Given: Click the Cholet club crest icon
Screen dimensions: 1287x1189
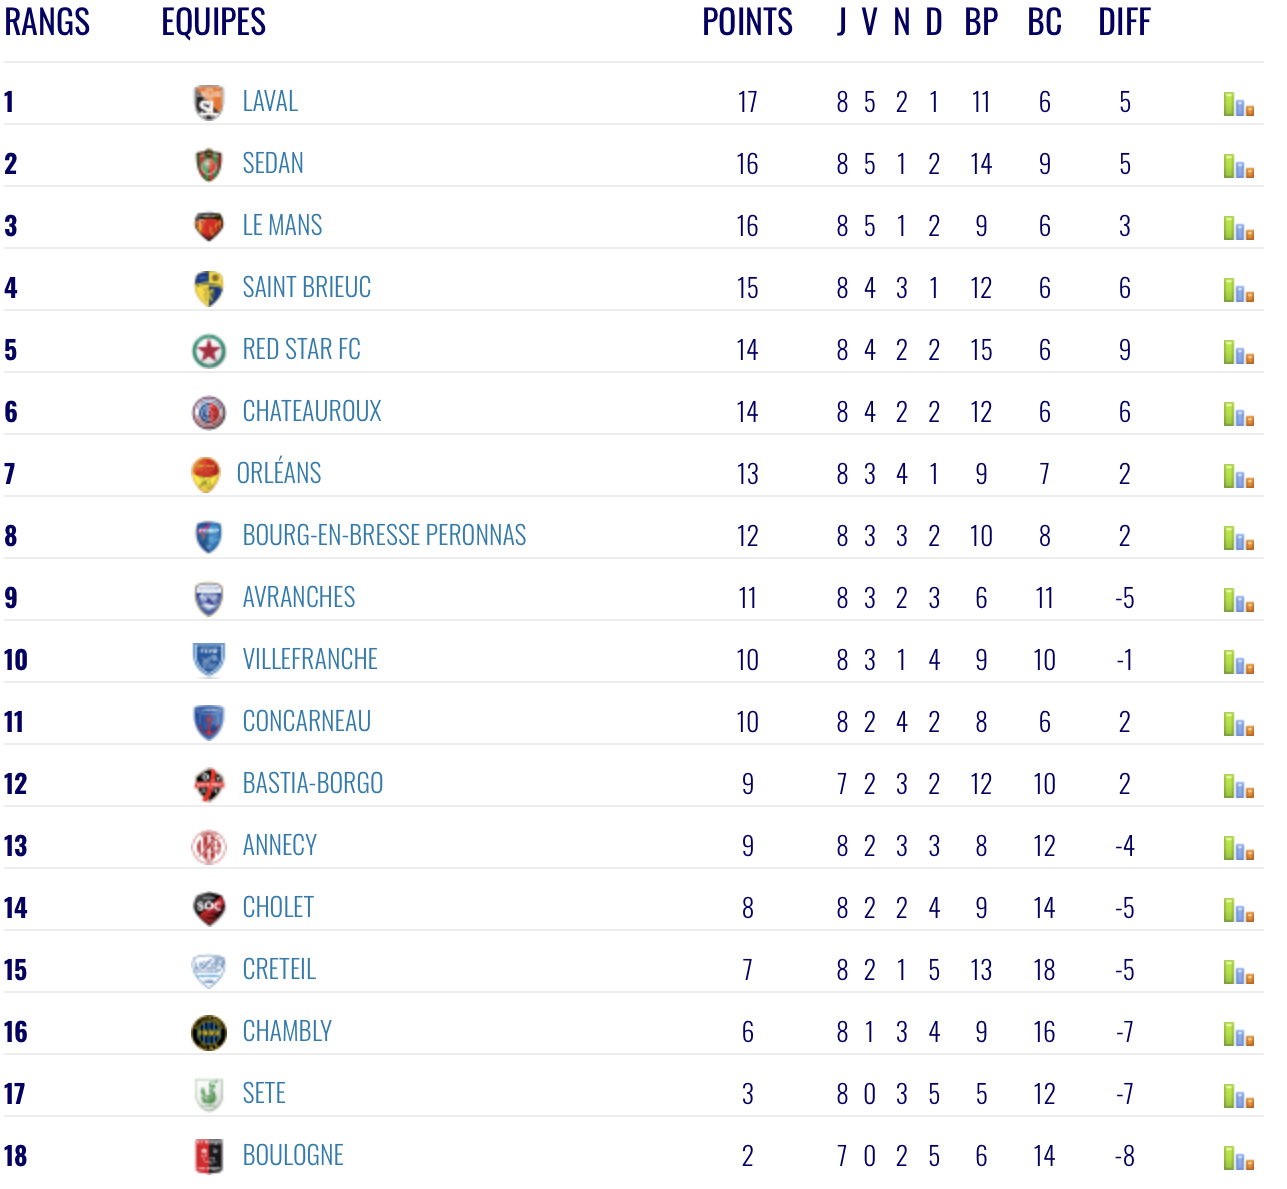Looking at the screenshot, I should coord(209,908).
